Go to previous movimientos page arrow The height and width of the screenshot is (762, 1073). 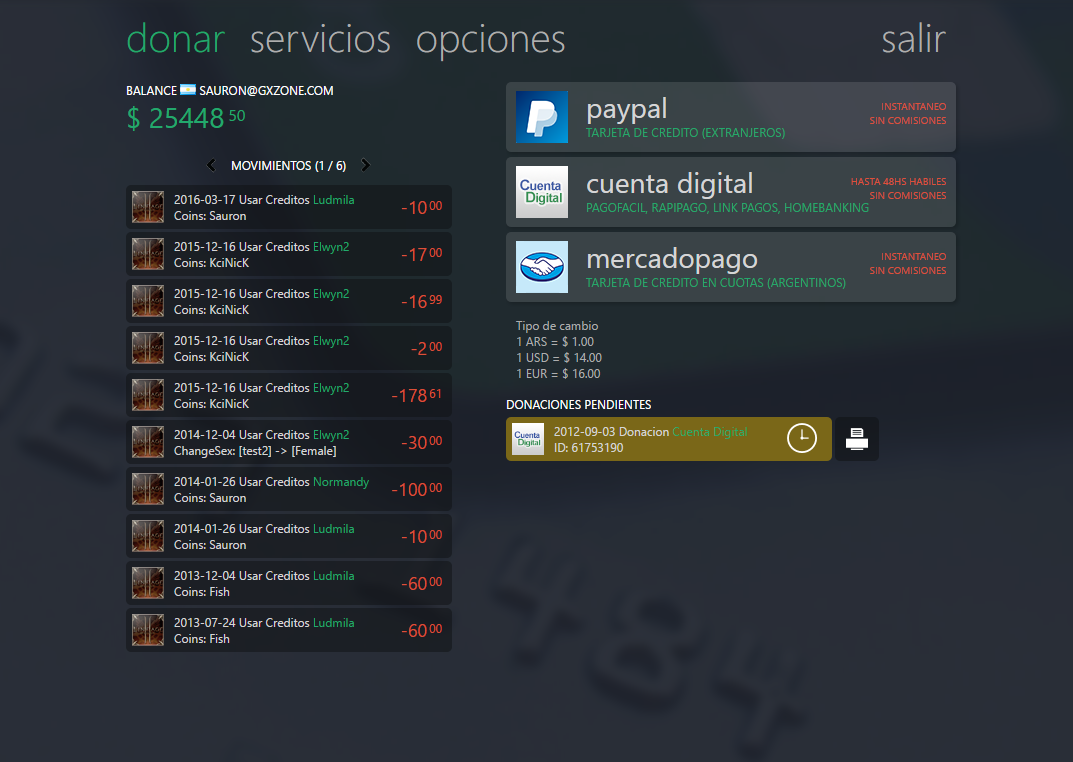click(211, 165)
